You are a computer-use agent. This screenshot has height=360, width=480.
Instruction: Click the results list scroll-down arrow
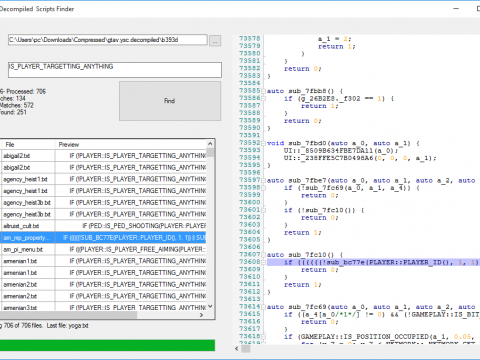pos(210,307)
